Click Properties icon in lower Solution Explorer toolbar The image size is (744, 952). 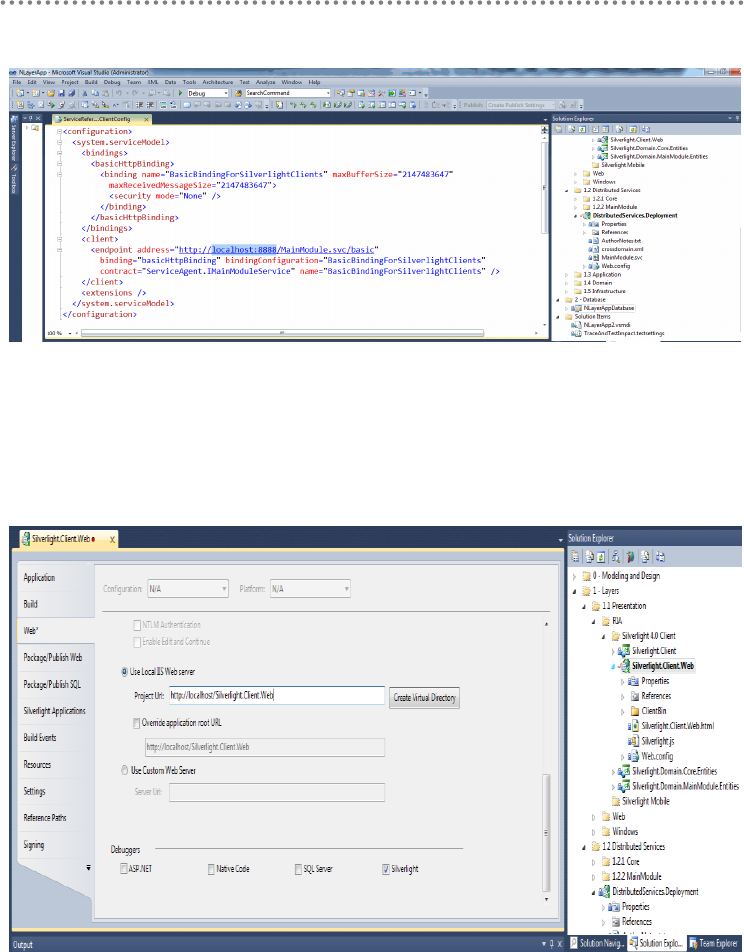click(574, 556)
